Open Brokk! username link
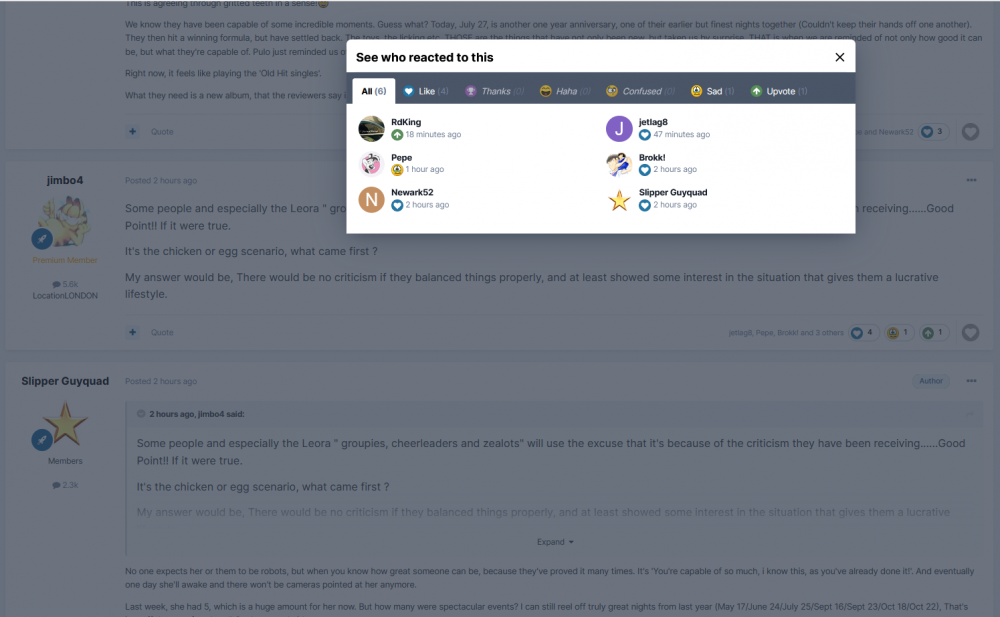The height and width of the screenshot is (617, 1000). tap(652, 158)
